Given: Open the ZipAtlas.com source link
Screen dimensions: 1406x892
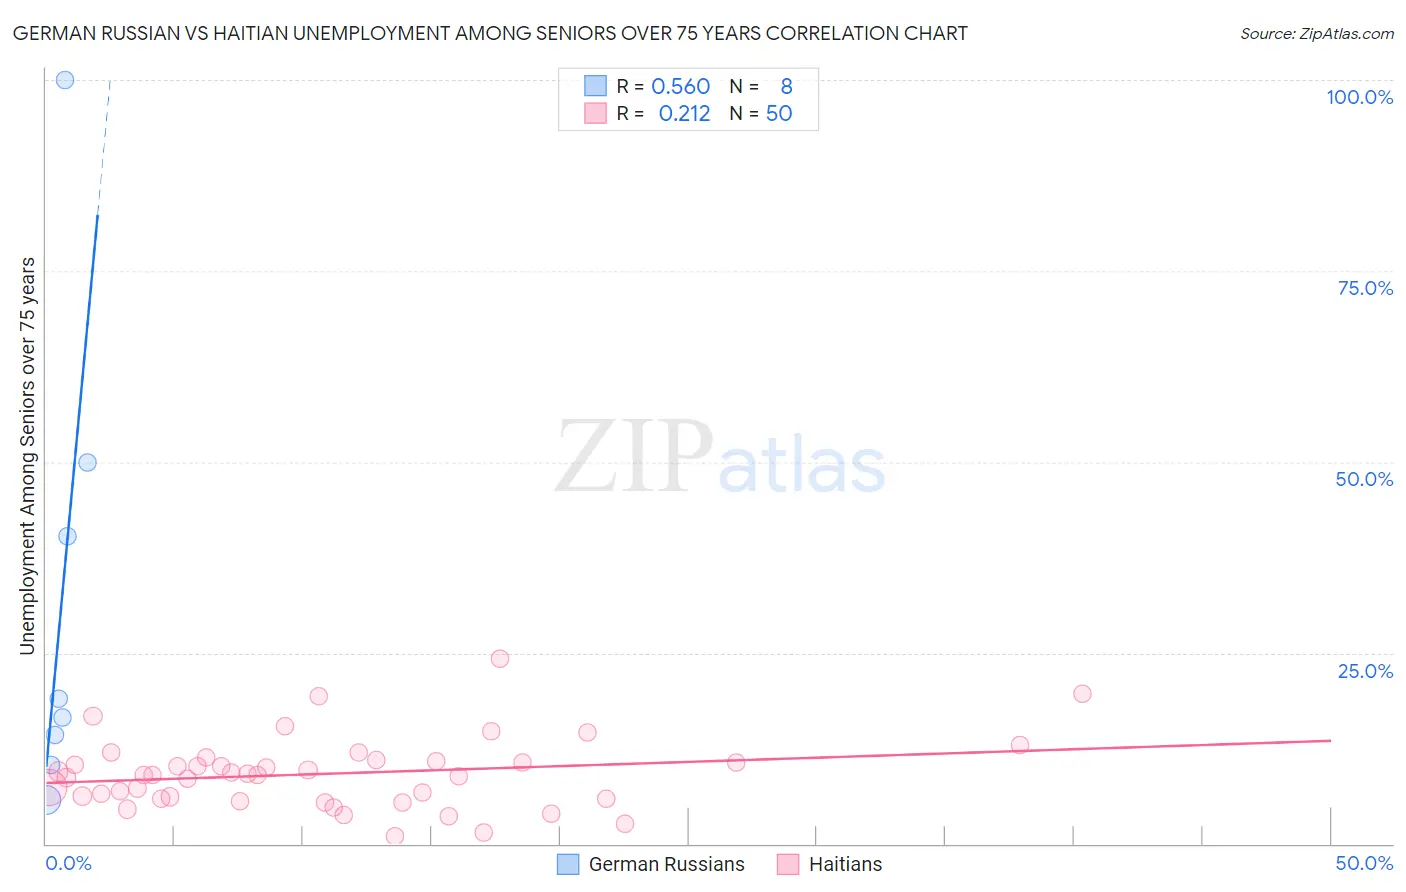Looking at the screenshot, I should click(1317, 33).
